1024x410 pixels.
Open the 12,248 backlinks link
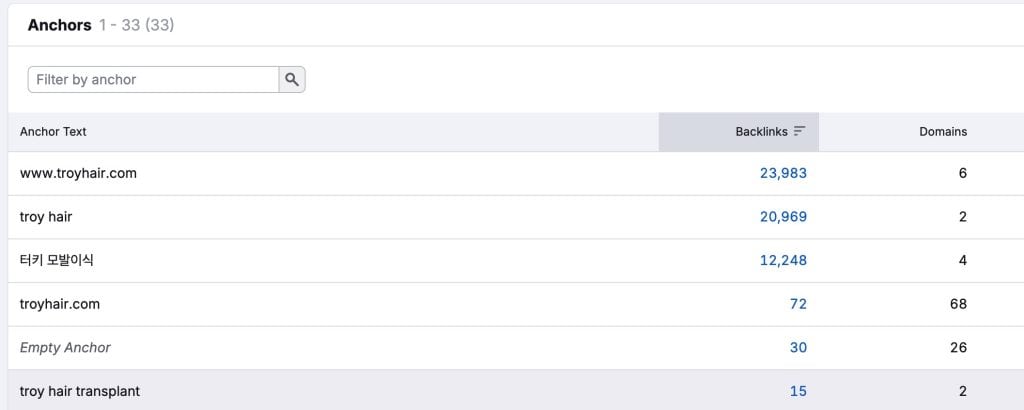(x=783, y=260)
